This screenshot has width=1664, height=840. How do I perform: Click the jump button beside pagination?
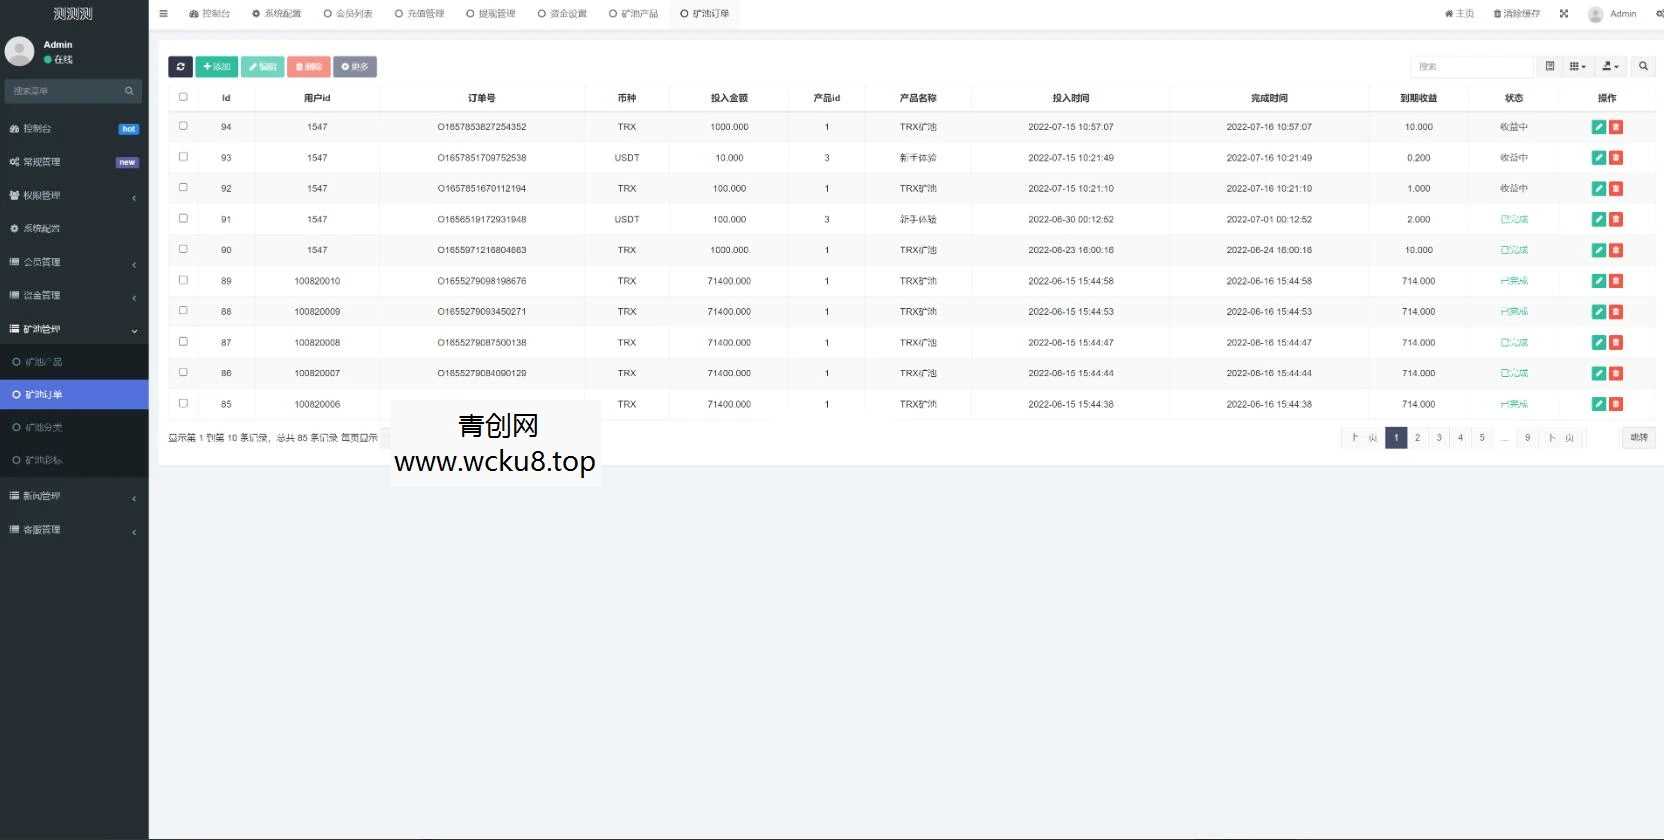point(1639,438)
